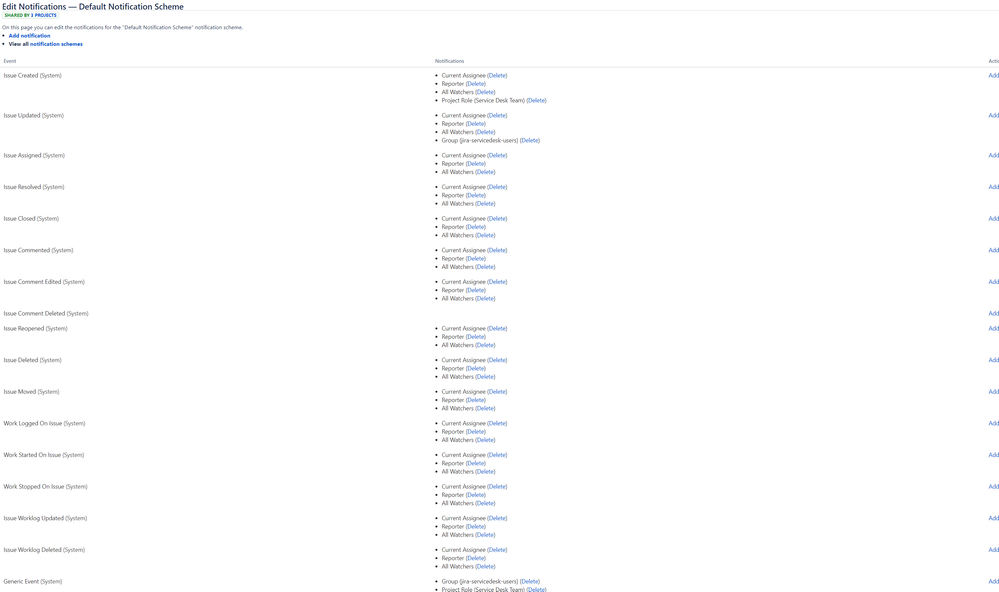This screenshot has height=592, width=999.
Task: Delete Current Assignee from Work Started On Issue
Action: click(497, 455)
